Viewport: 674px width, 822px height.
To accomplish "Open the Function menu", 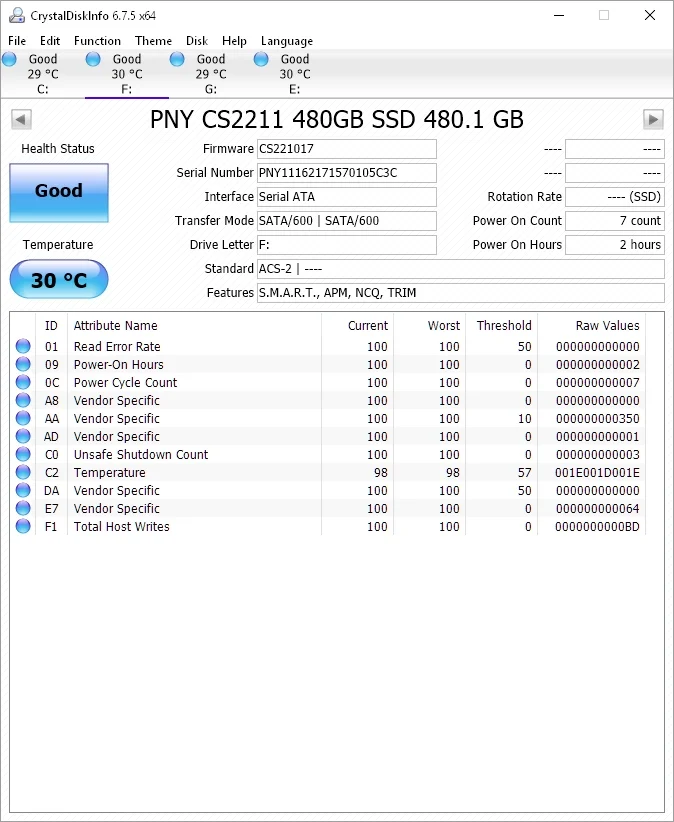I will (x=97, y=41).
